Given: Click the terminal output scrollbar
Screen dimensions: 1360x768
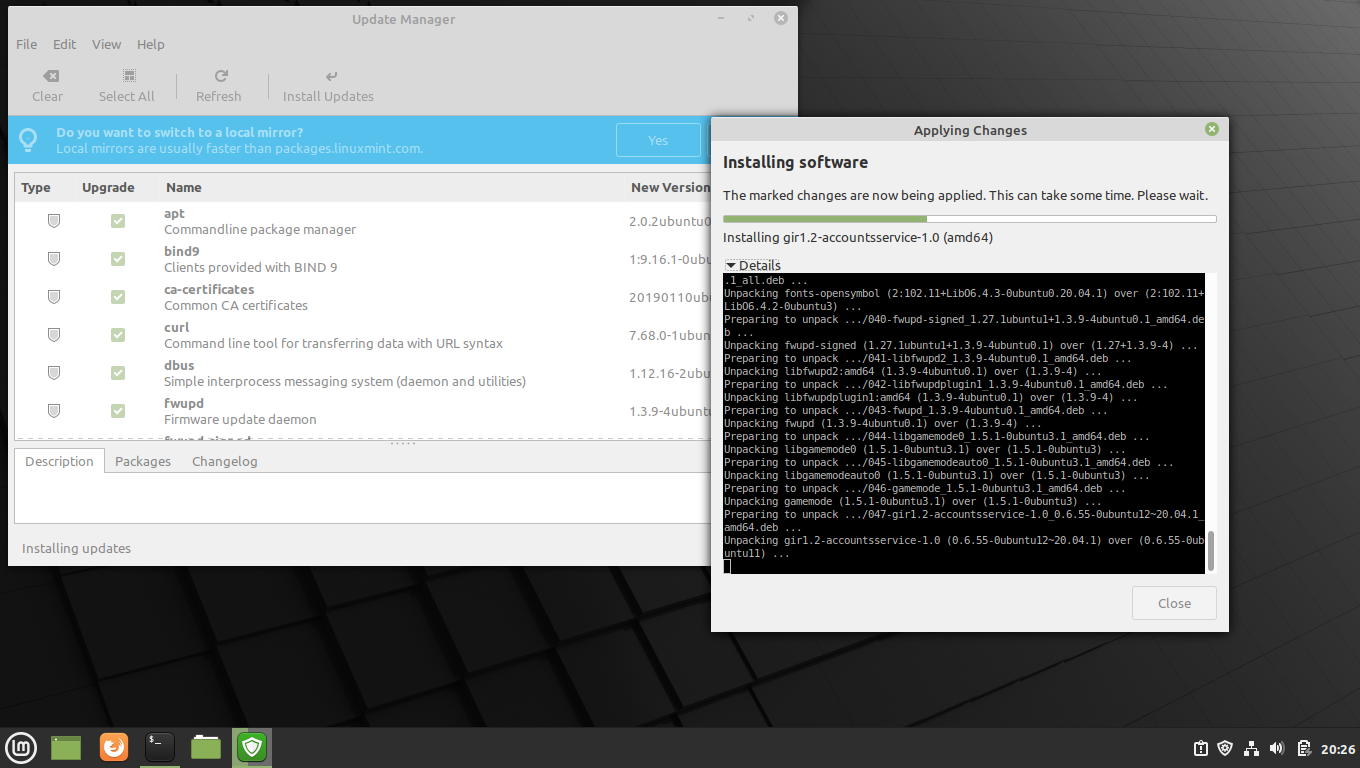Looking at the screenshot, I should click(1211, 551).
